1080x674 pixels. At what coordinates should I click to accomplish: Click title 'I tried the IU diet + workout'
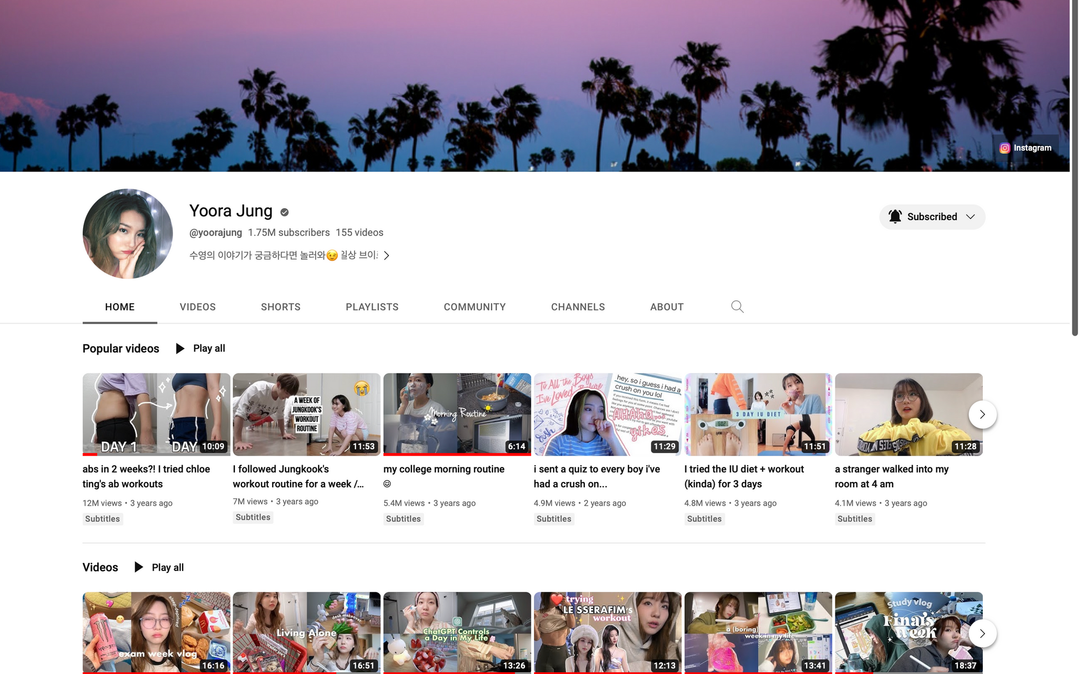(744, 476)
